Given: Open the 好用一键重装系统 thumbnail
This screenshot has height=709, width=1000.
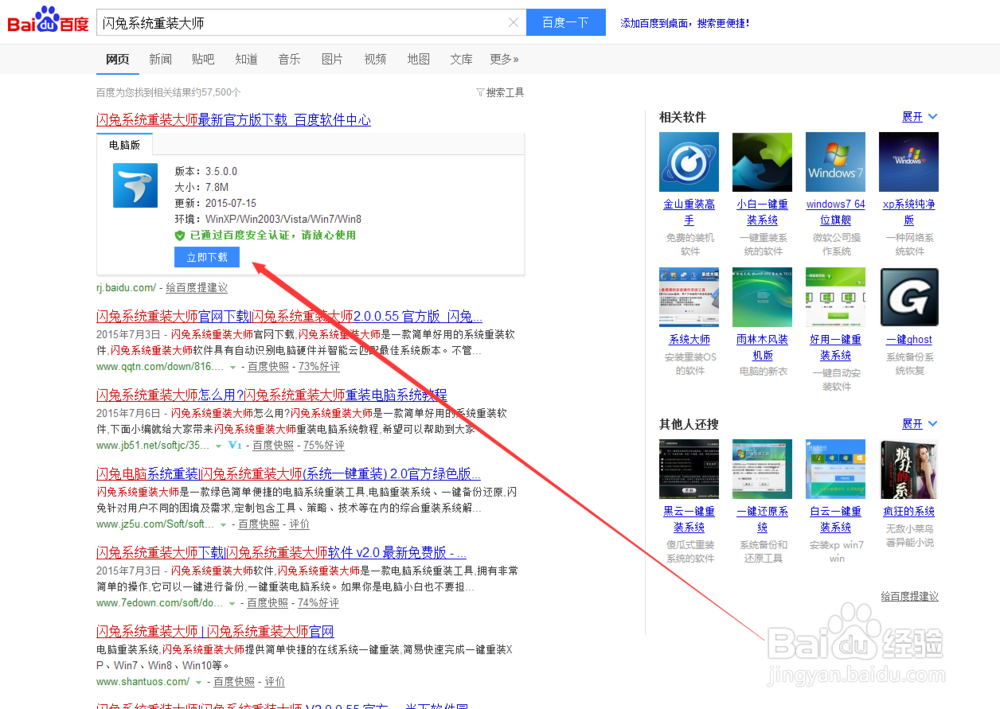Looking at the screenshot, I should [835, 297].
